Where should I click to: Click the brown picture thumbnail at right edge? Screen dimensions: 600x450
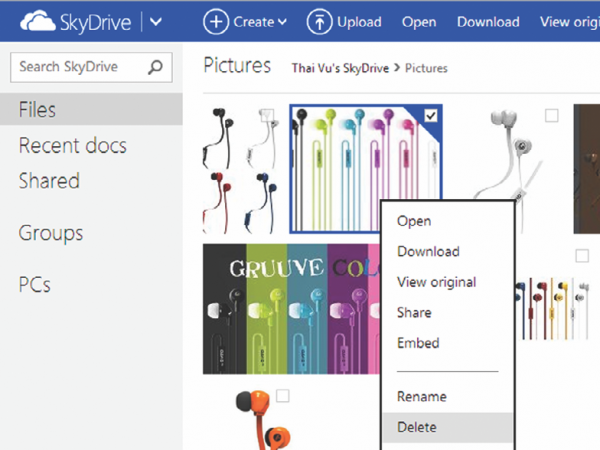point(587,169)
